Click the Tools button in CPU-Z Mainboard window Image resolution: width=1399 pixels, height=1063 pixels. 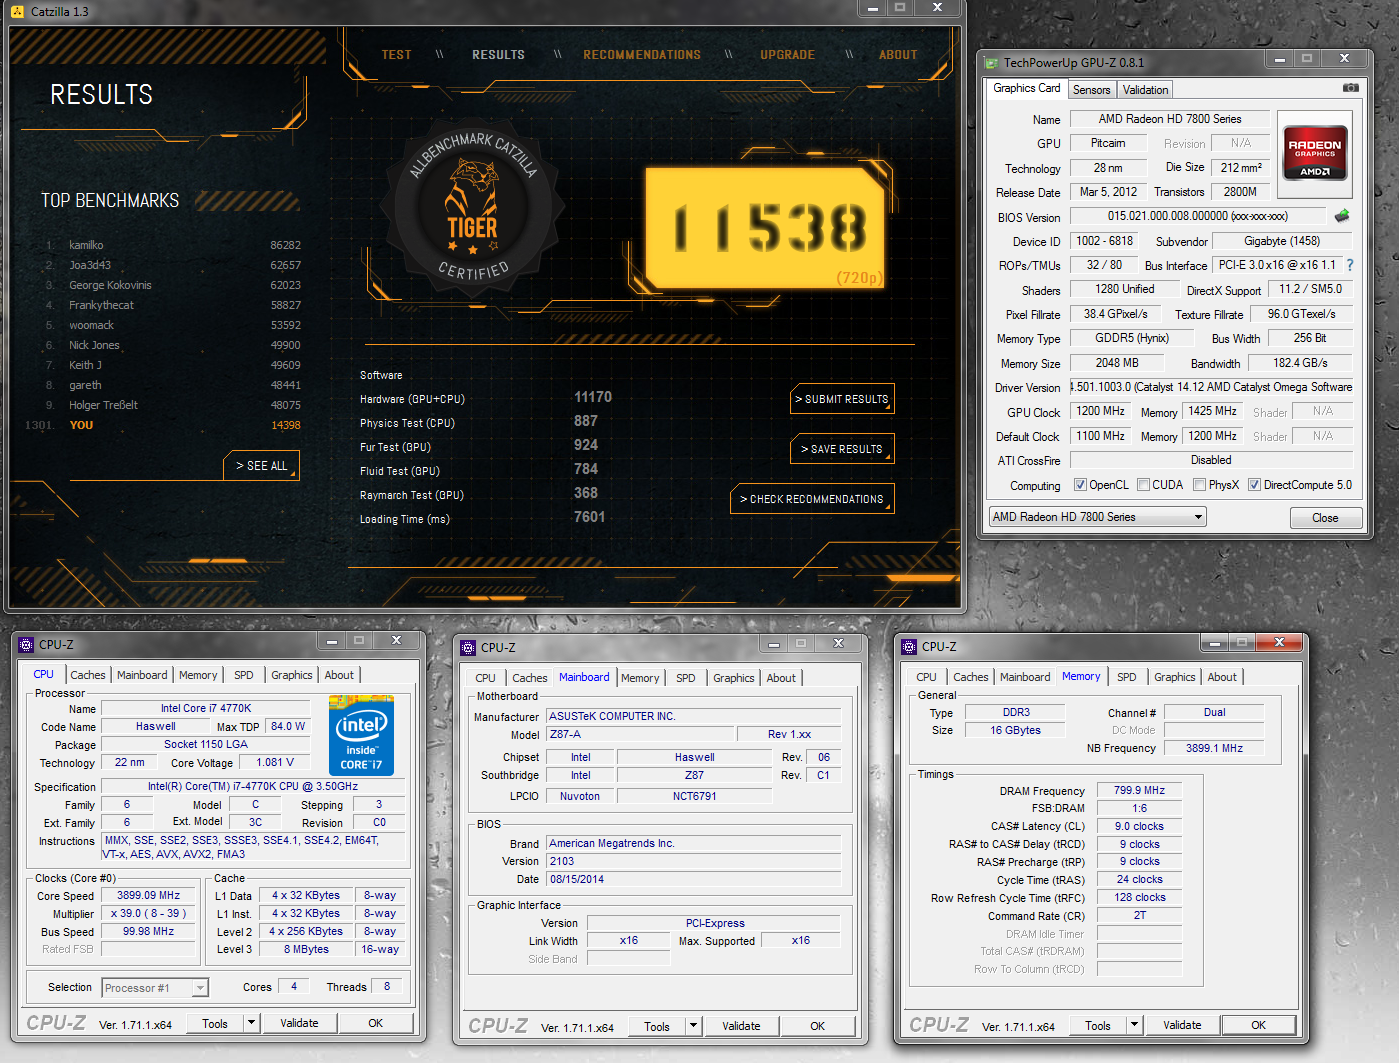click(657, 1026)
